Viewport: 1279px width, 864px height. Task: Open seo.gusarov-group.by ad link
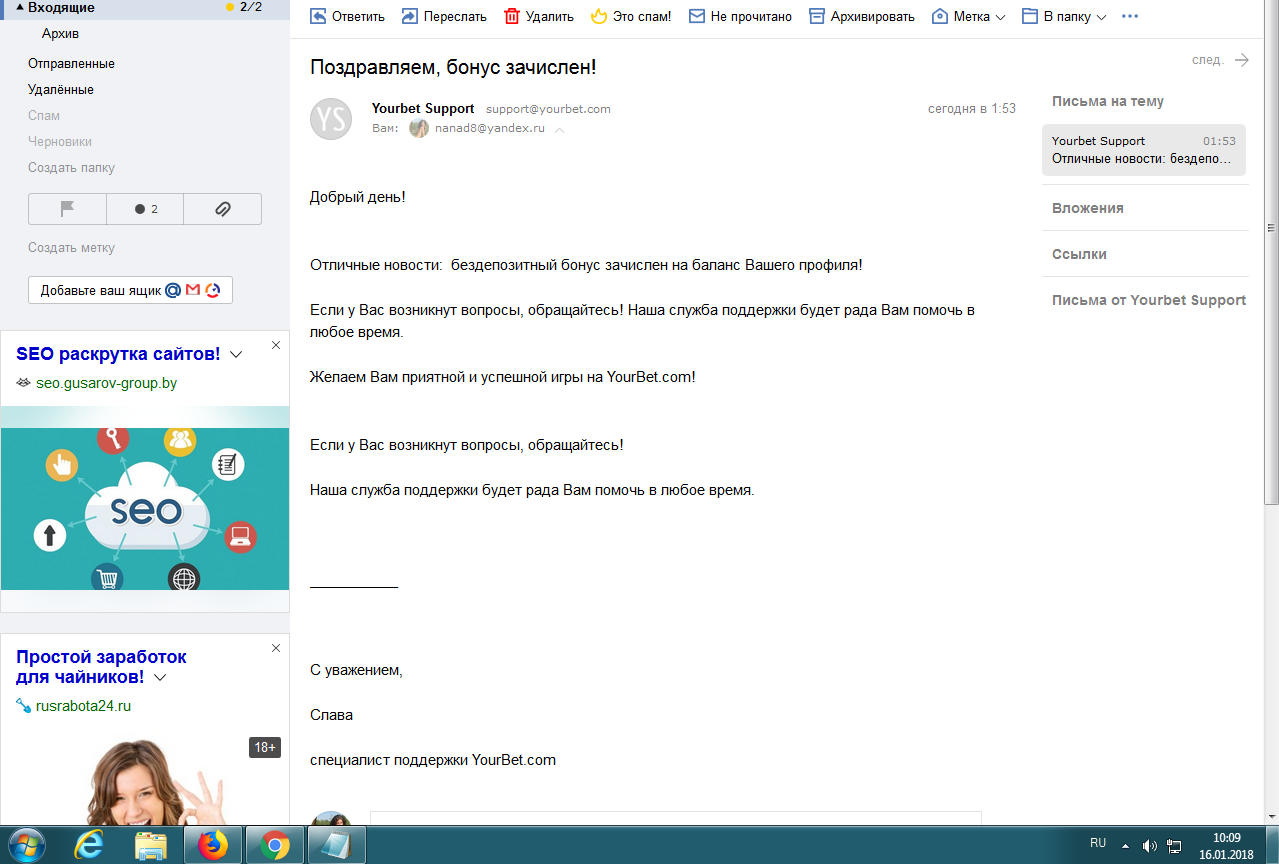pyautogui.click(x=106, y=383)
